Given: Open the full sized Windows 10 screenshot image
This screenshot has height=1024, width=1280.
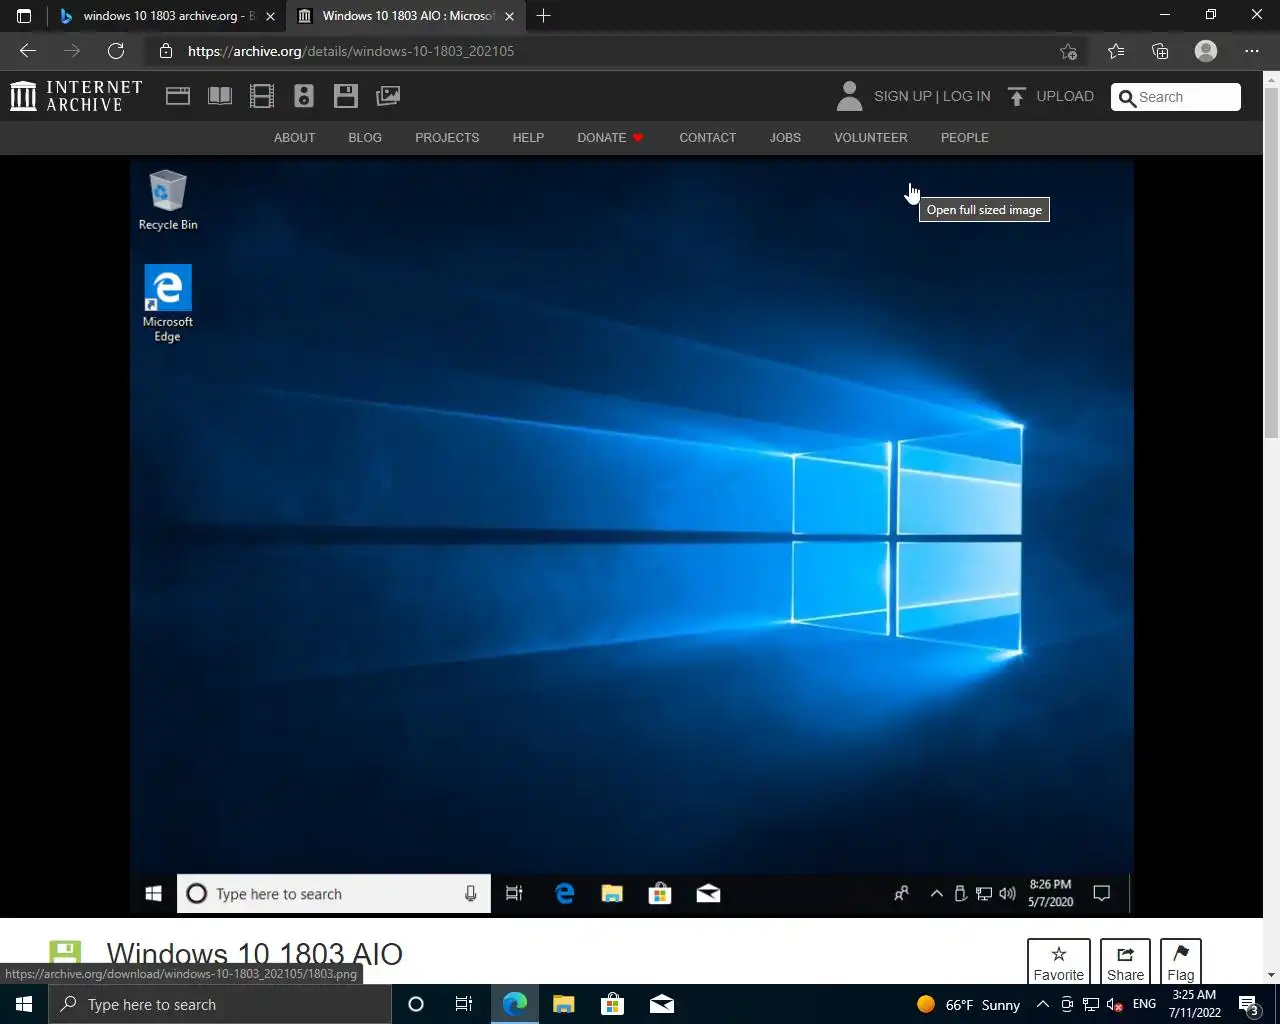Looking at the screenshot, I should [632, 538].
